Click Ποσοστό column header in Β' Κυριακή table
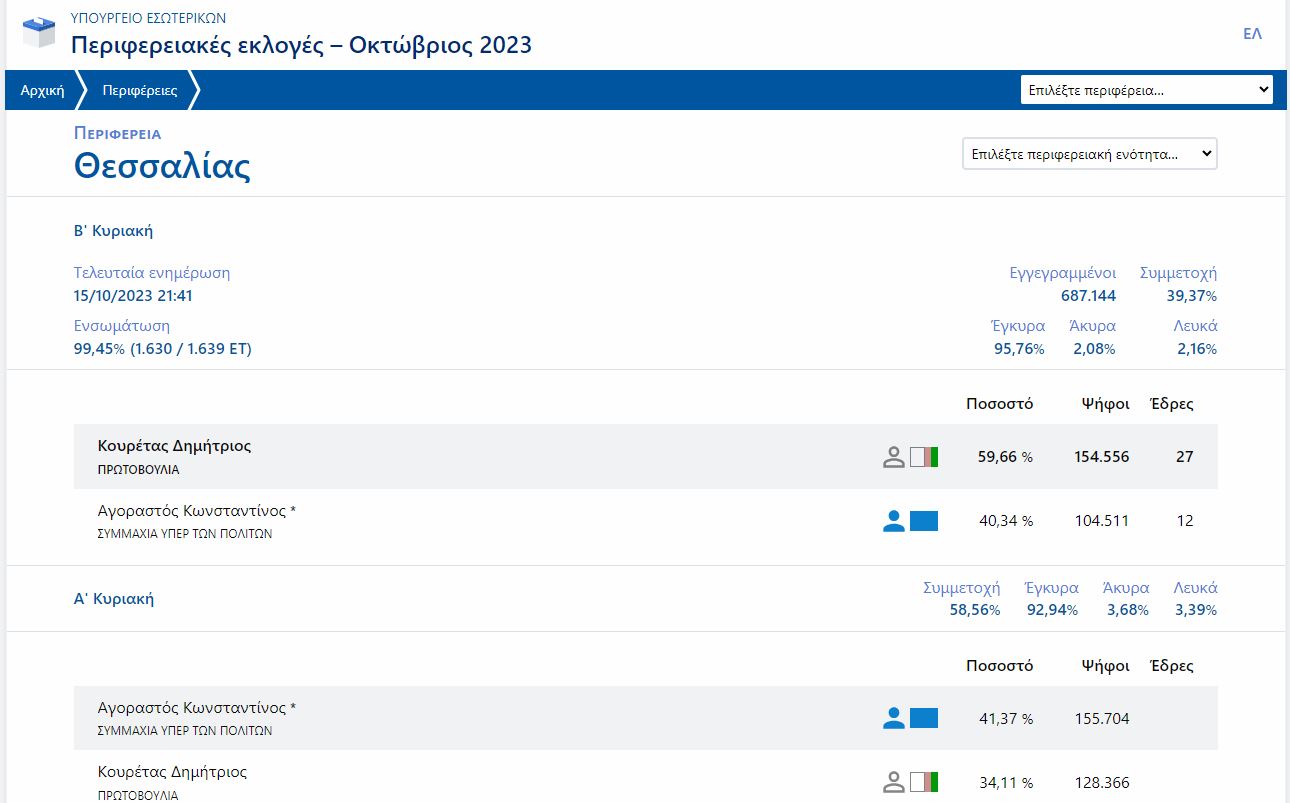This screenshot has width=1290, height=803. 1000,404
